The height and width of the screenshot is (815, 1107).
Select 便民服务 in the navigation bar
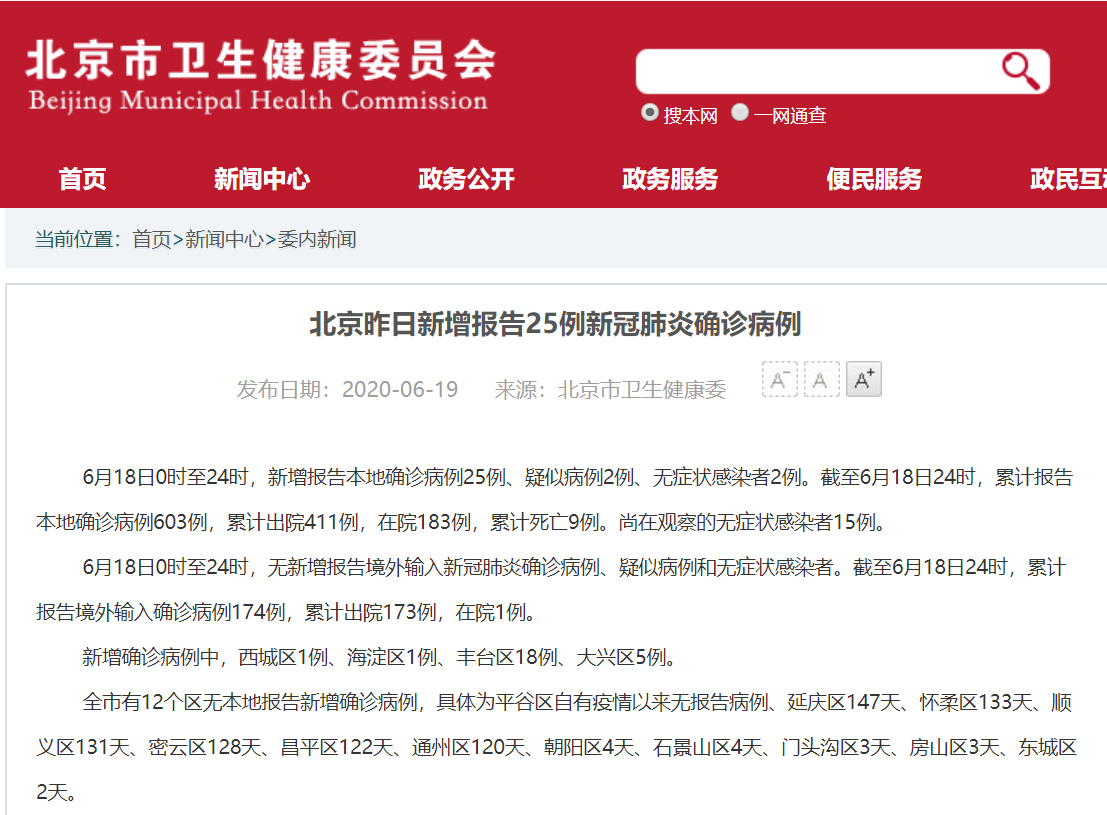coord(874,179)
